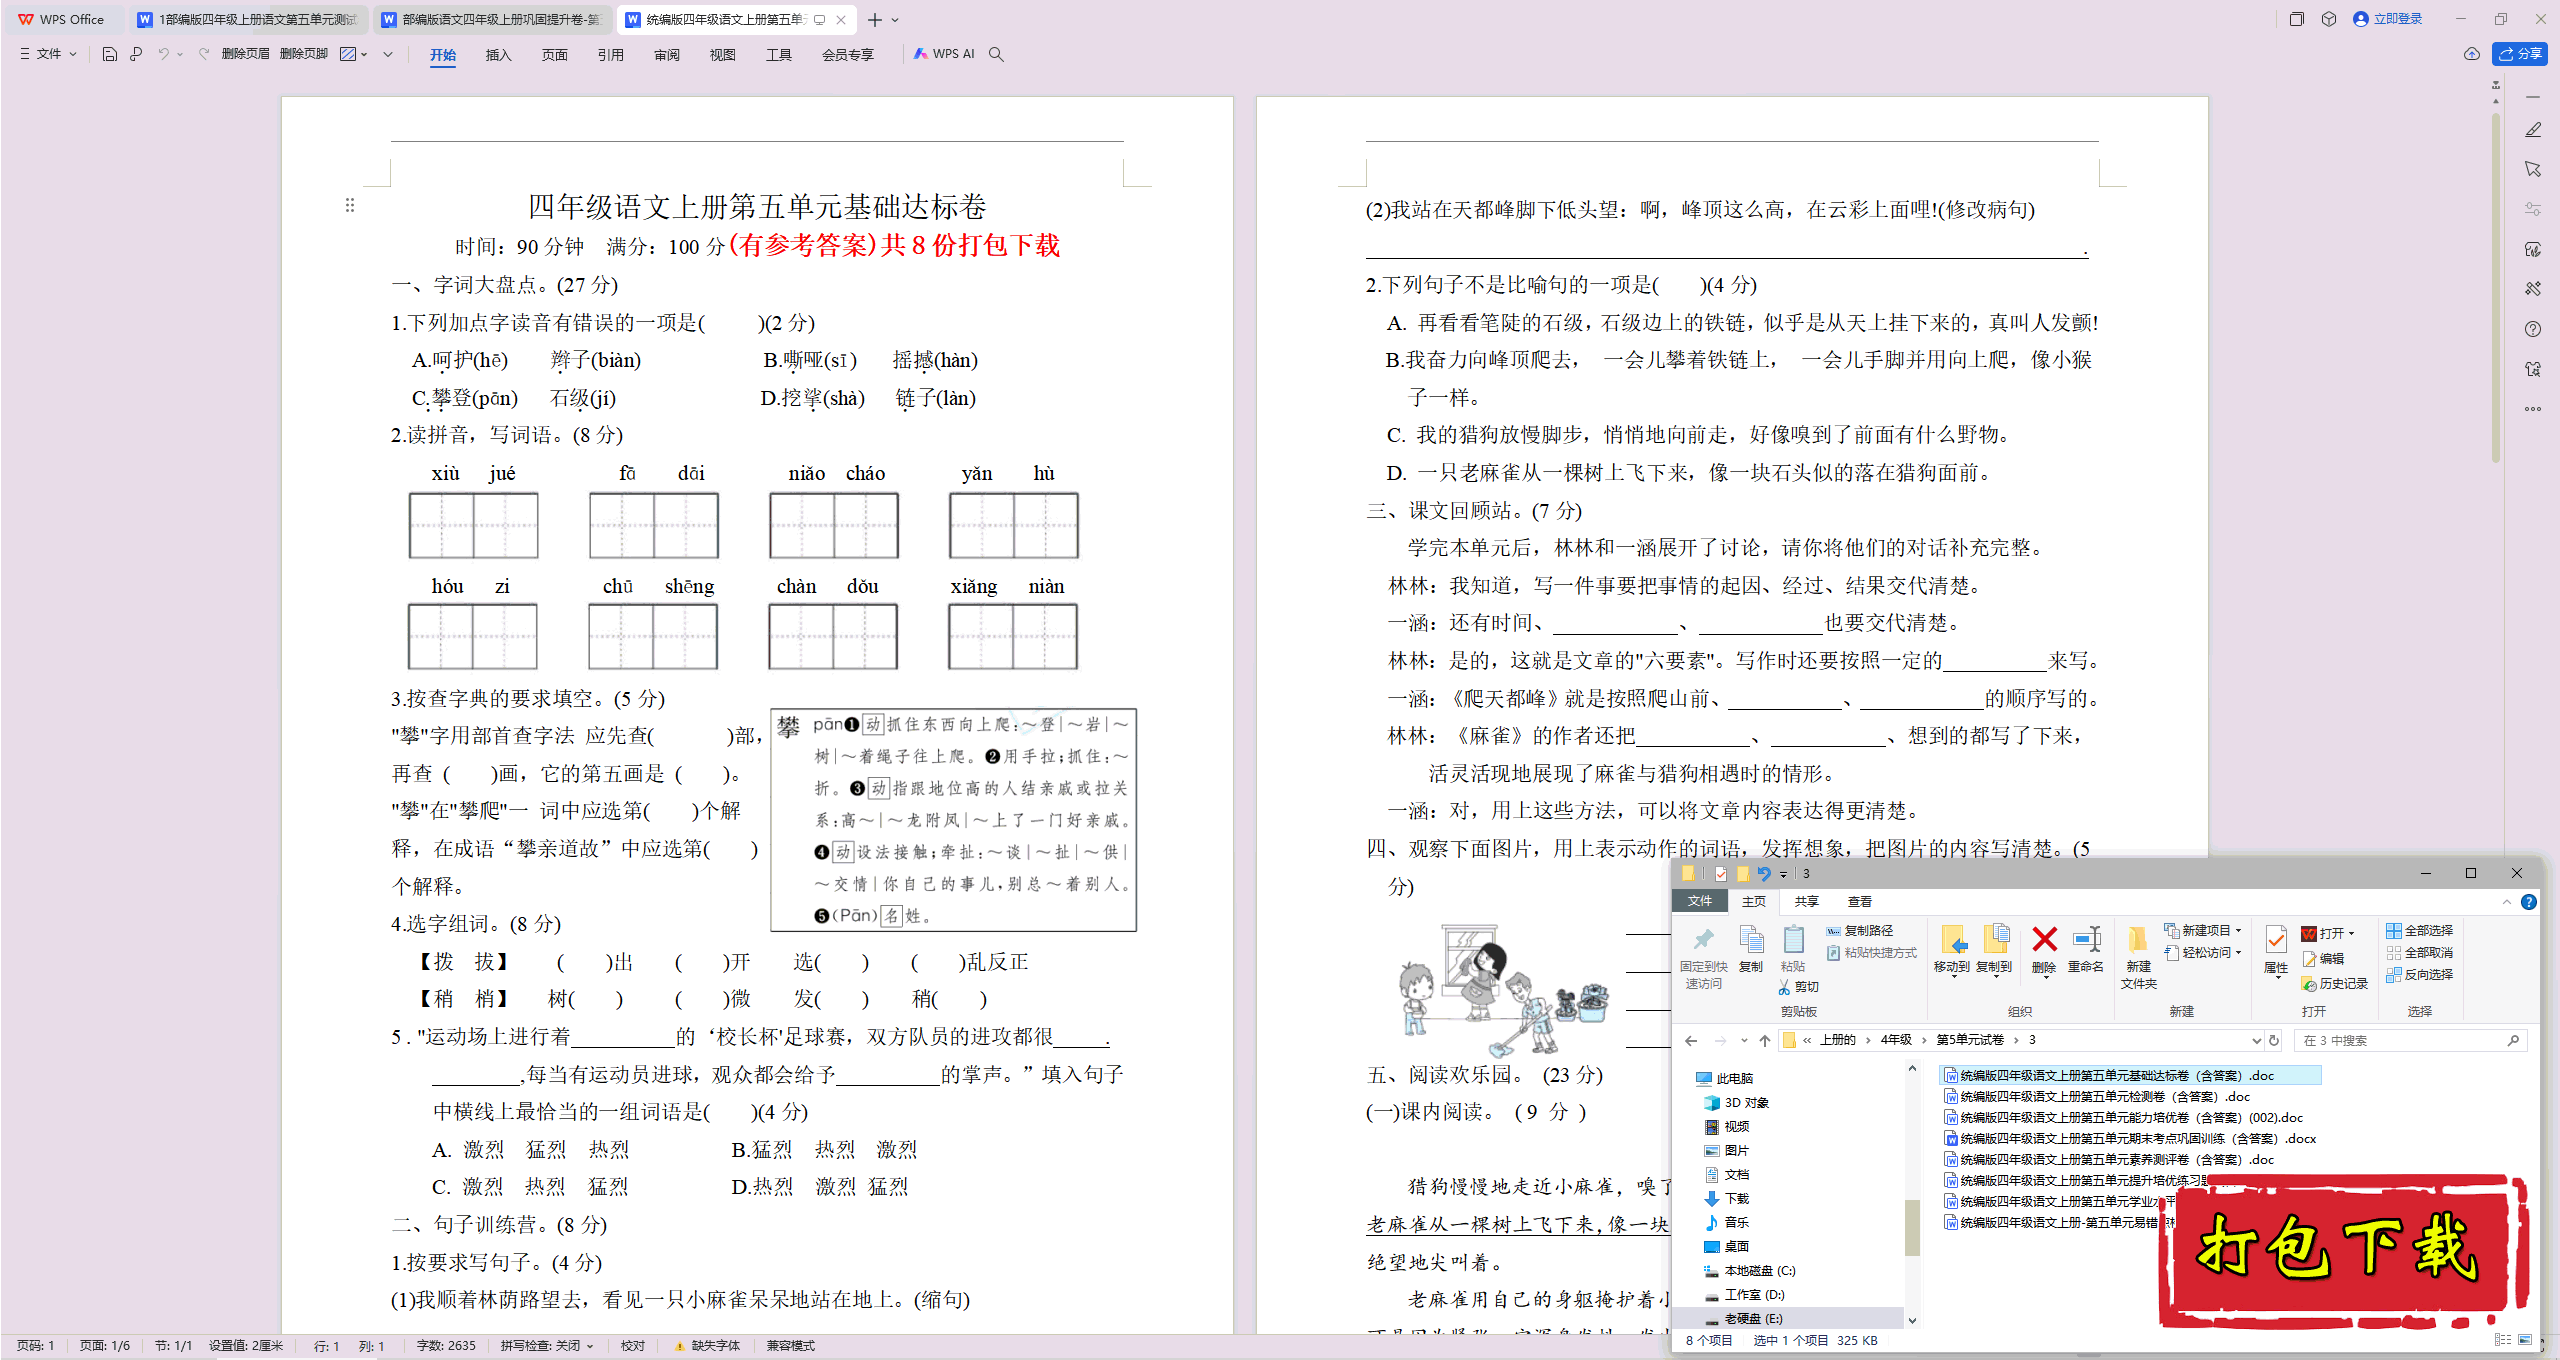The height and width of the screenshot is (1360, 2560).
Task: Click the Explorer up-one-level arrow
Action: click(1765, 1041)
